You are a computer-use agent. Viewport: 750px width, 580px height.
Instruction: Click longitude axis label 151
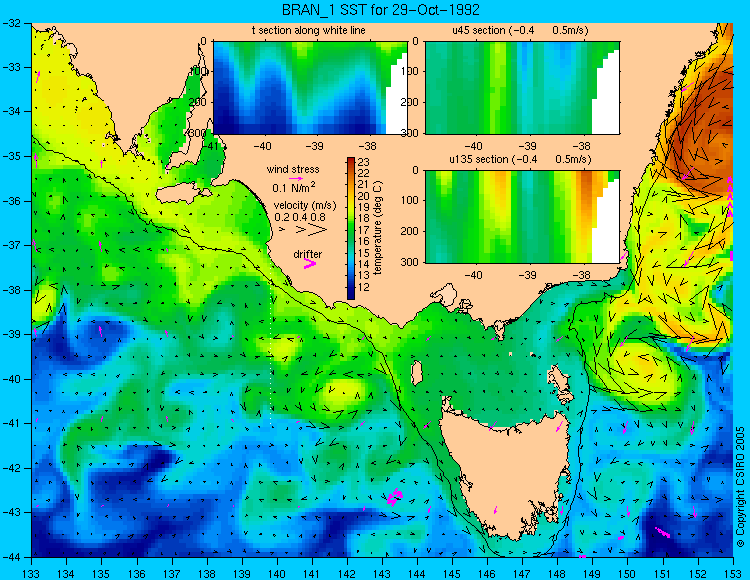(662, 573)
